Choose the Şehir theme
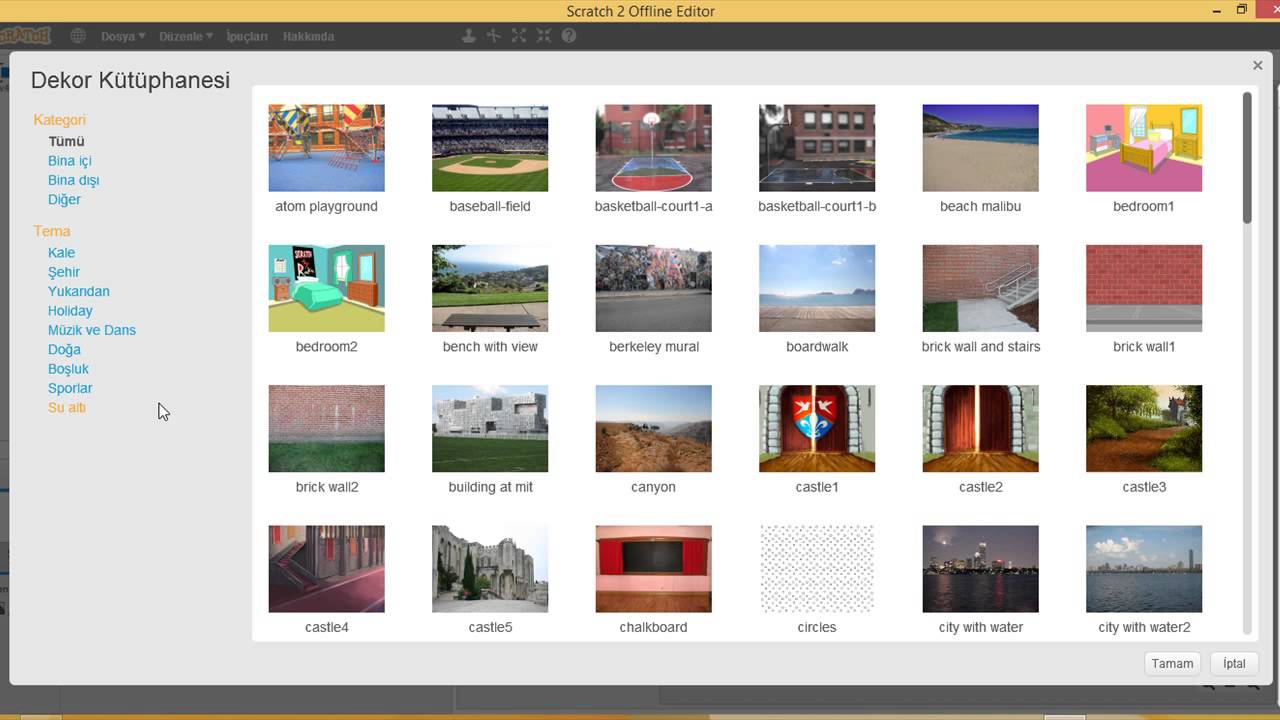 (x=64, y=272)
